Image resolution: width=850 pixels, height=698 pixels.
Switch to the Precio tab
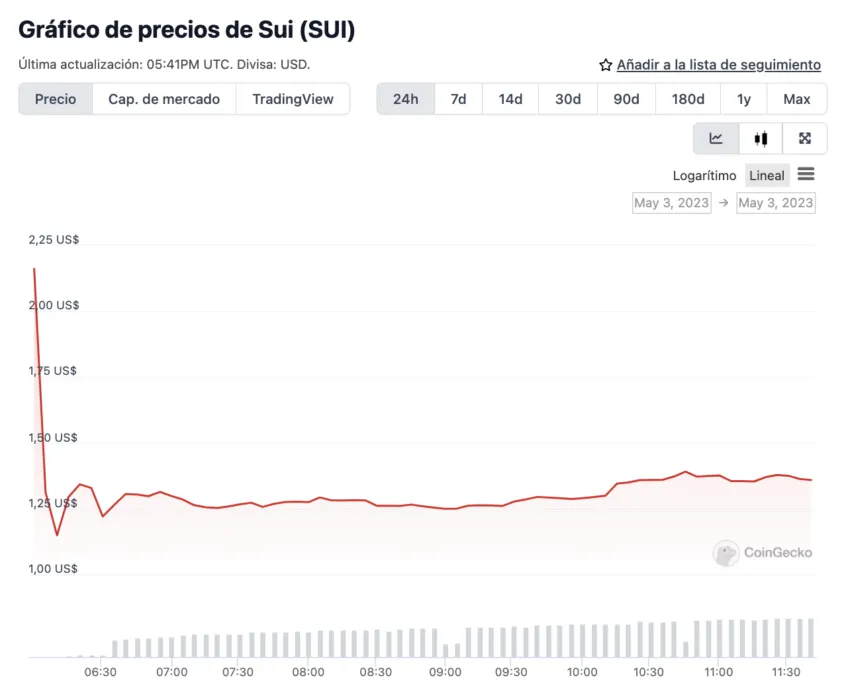[55, 99]
